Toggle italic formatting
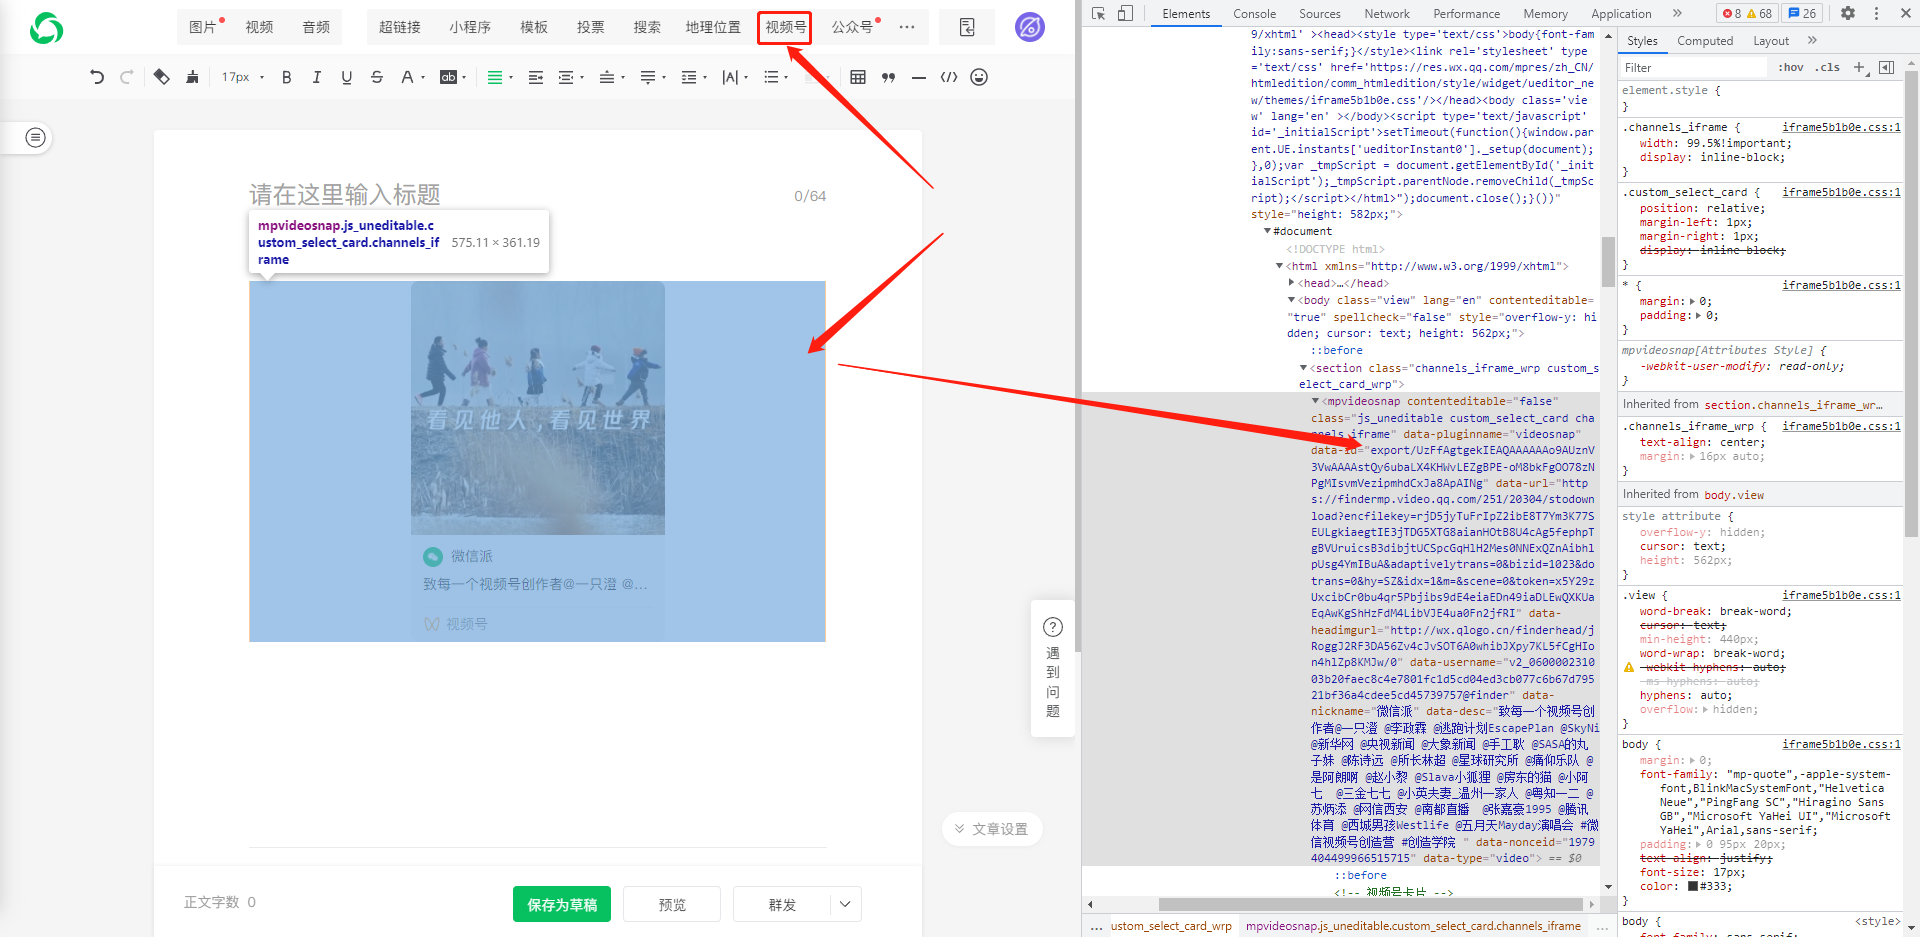Image resolution: width=1920 pixels, height=937 pixels. 317,77
